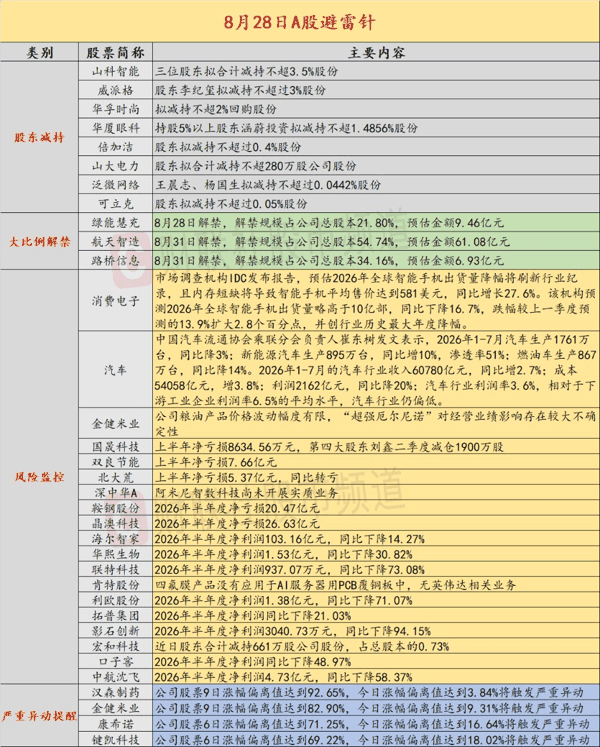Click '股东拟合计减持不超280万股公司股份'
The height and width of the screenshot is (747, 600).
coord(255,166)
